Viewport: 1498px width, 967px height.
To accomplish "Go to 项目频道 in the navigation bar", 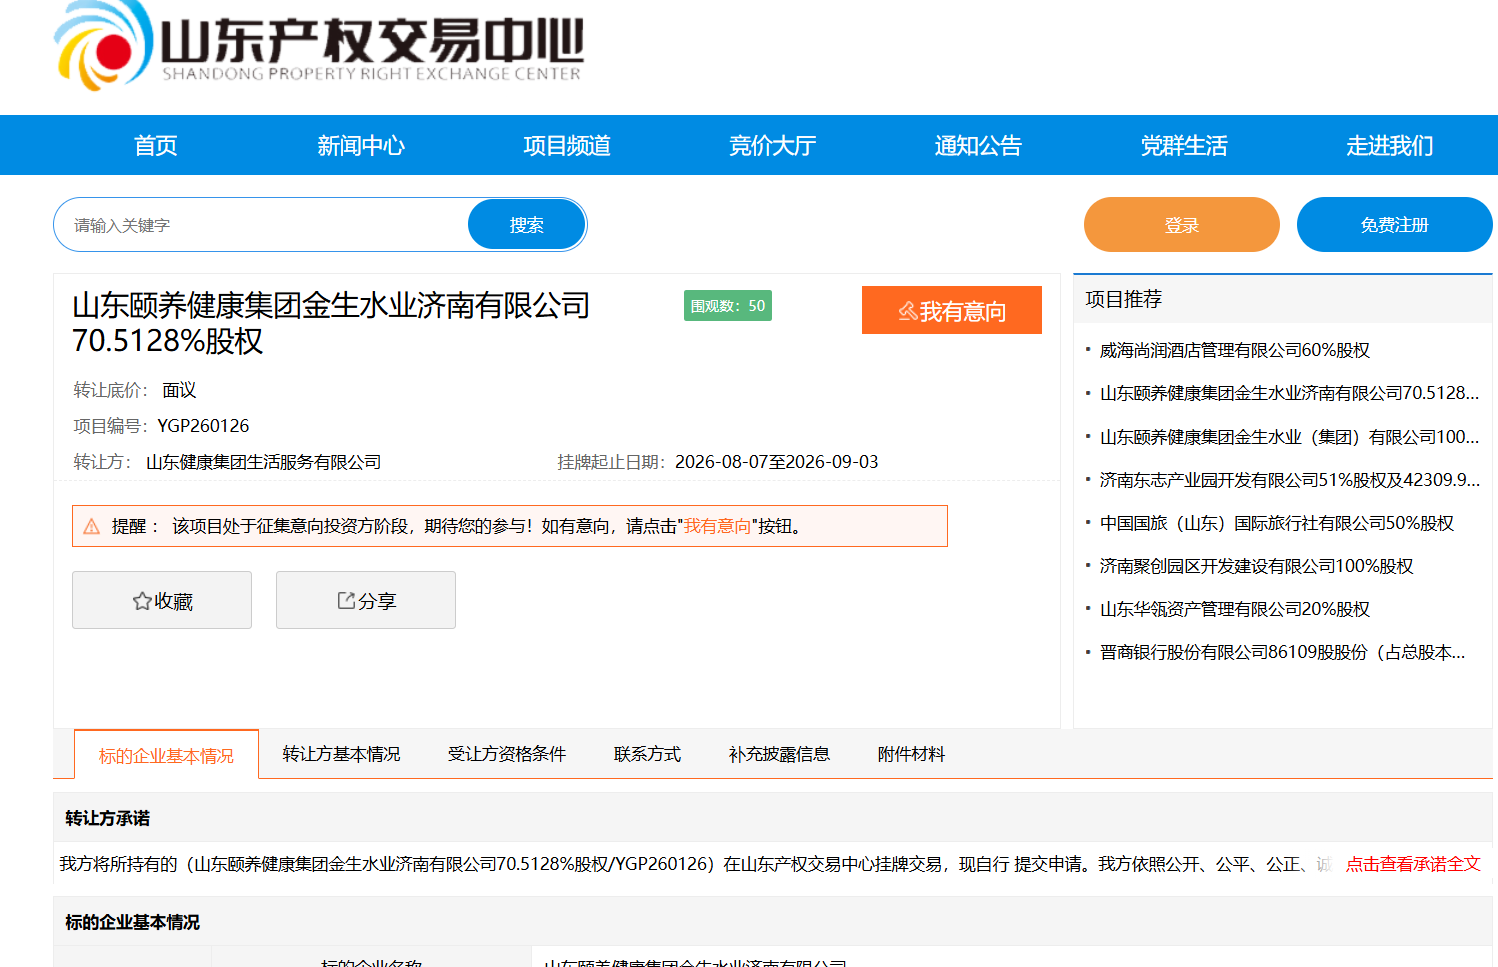I will click(567, 145).
